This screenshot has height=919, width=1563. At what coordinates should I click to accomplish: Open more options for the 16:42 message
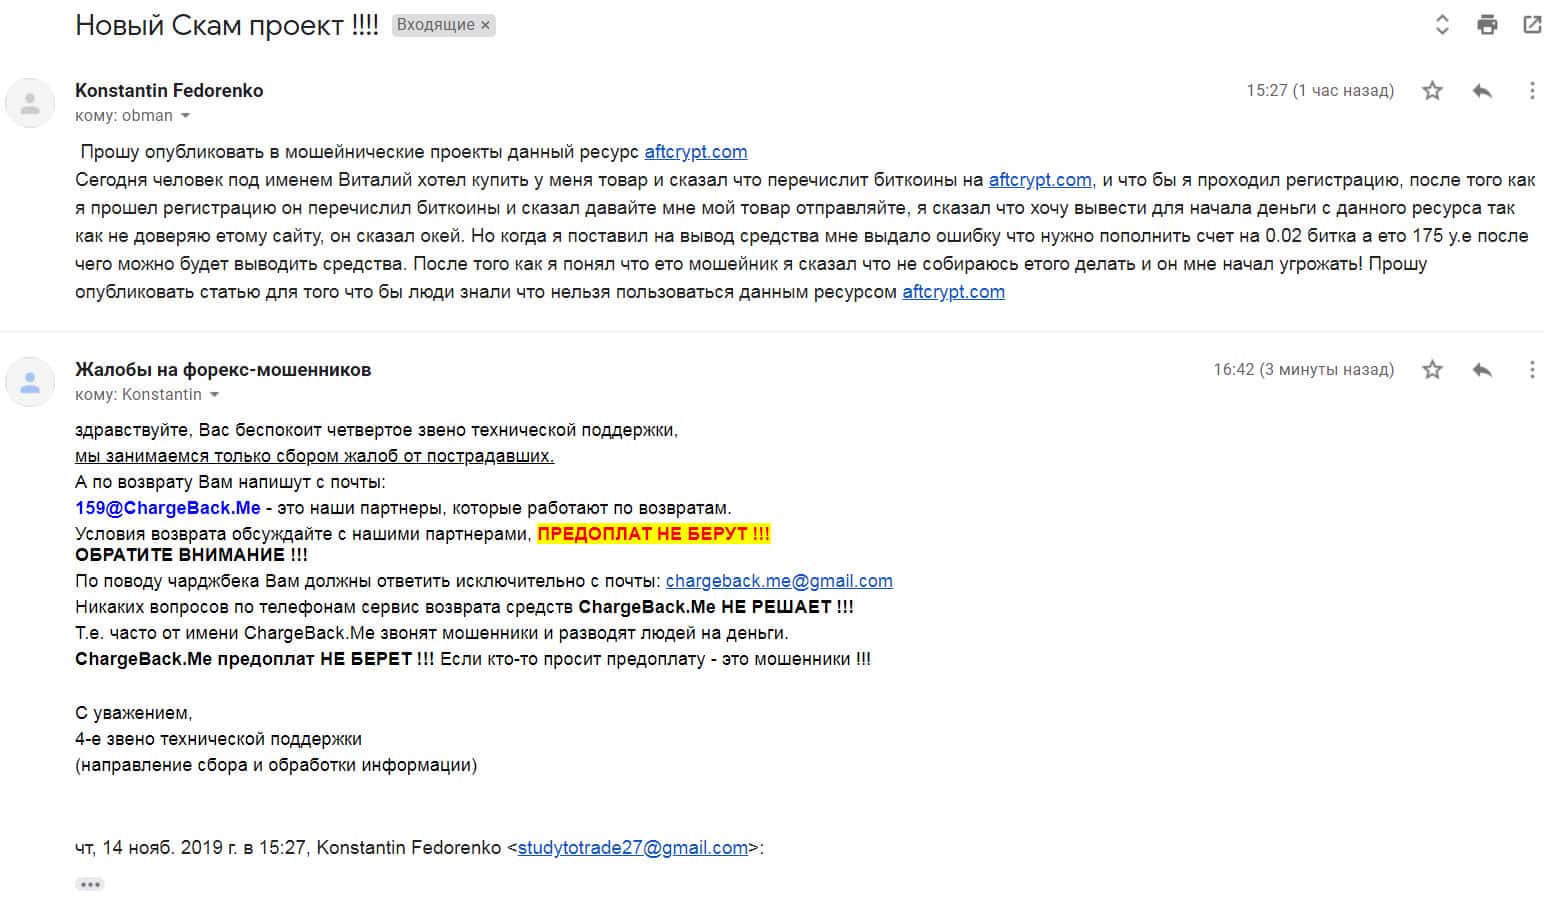[1531, 370]
